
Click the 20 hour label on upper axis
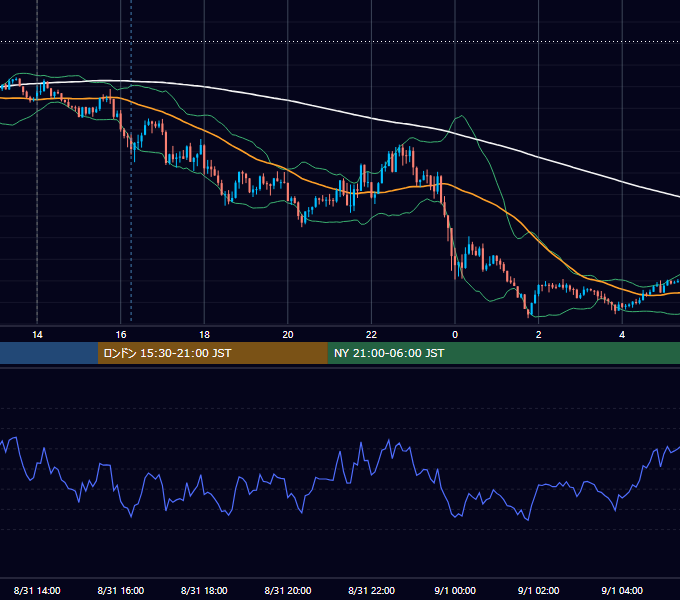click(288, 335)
